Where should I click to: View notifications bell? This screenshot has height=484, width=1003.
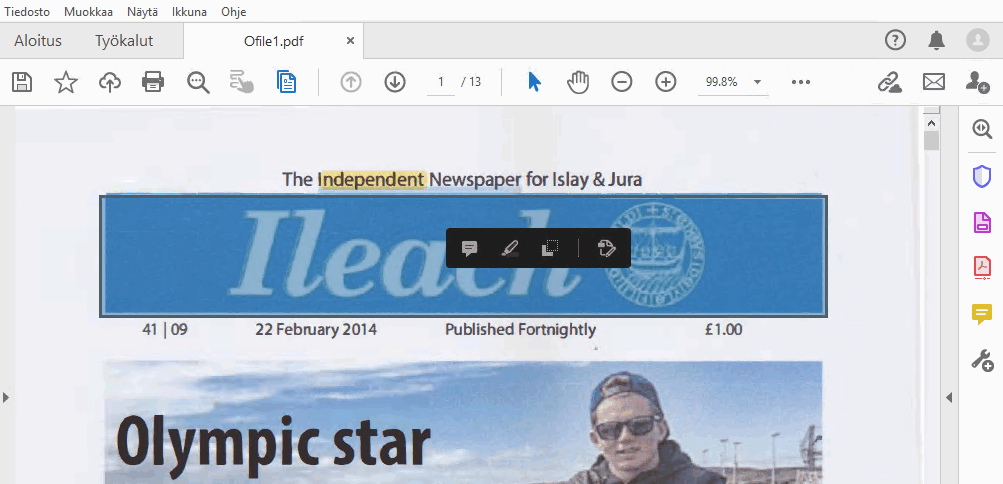click(x=936, y=40)
